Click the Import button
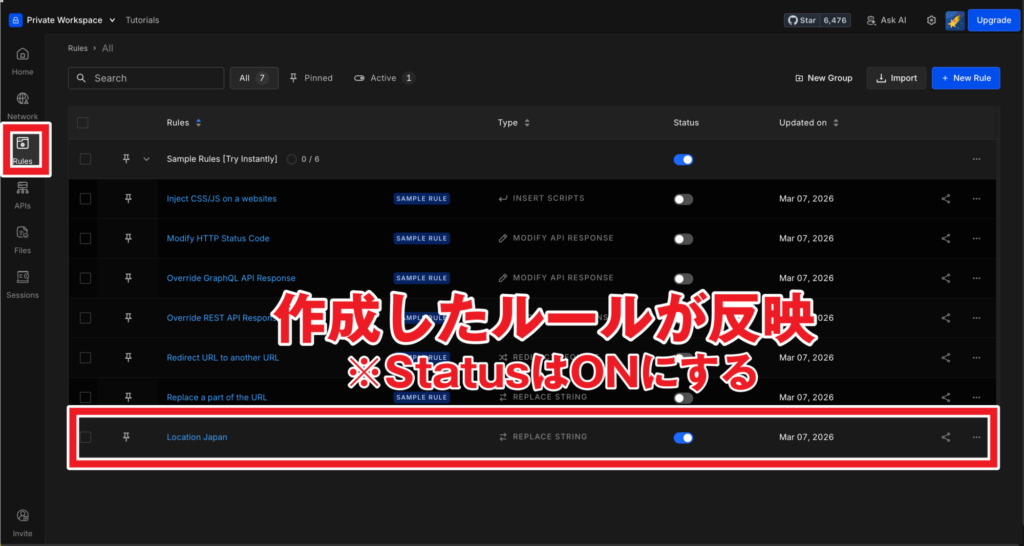 pos(896,78)
